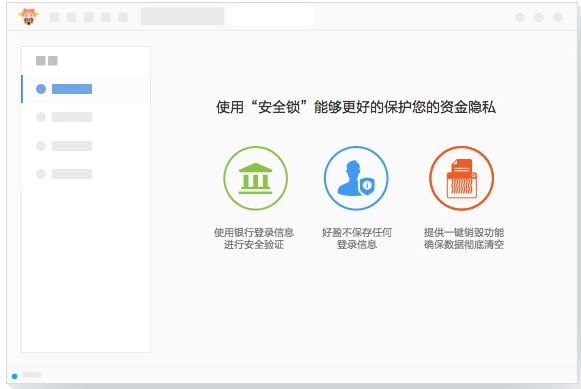This screenshot has width=581, height=389.
Task: Click the blue status dot in bottom bar
Action: 14,376
